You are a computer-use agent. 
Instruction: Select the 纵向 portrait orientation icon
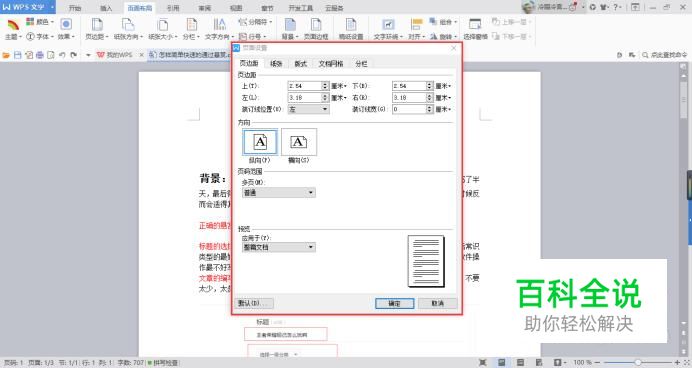tap(260, 142)
